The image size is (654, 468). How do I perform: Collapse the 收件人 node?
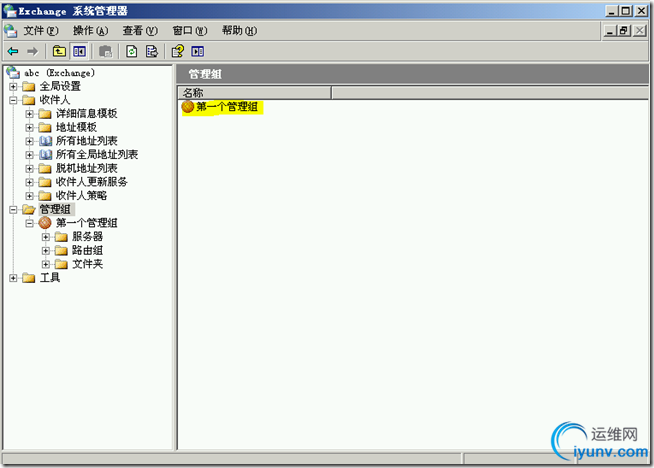13,100
